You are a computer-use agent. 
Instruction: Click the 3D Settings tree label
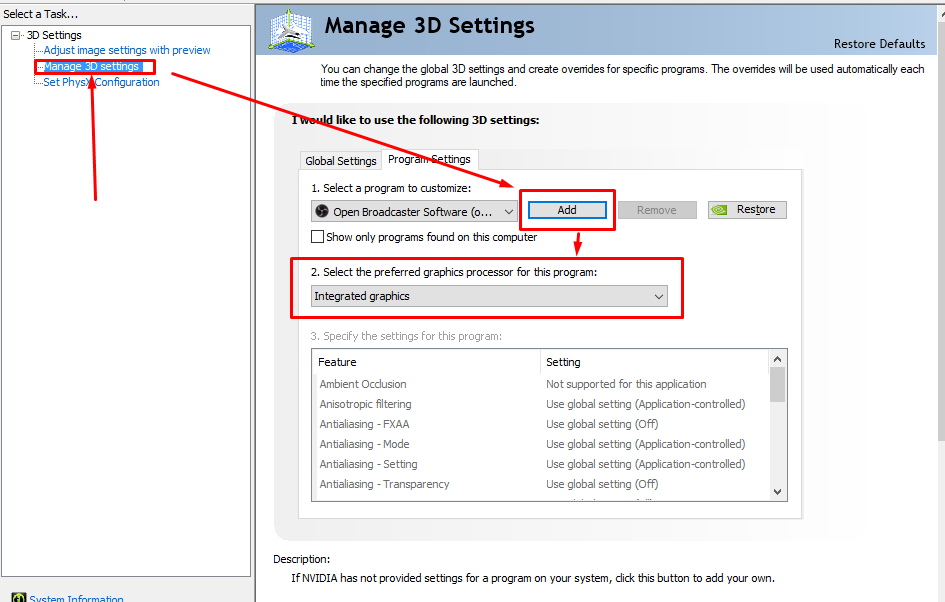[x=54, y=35]
